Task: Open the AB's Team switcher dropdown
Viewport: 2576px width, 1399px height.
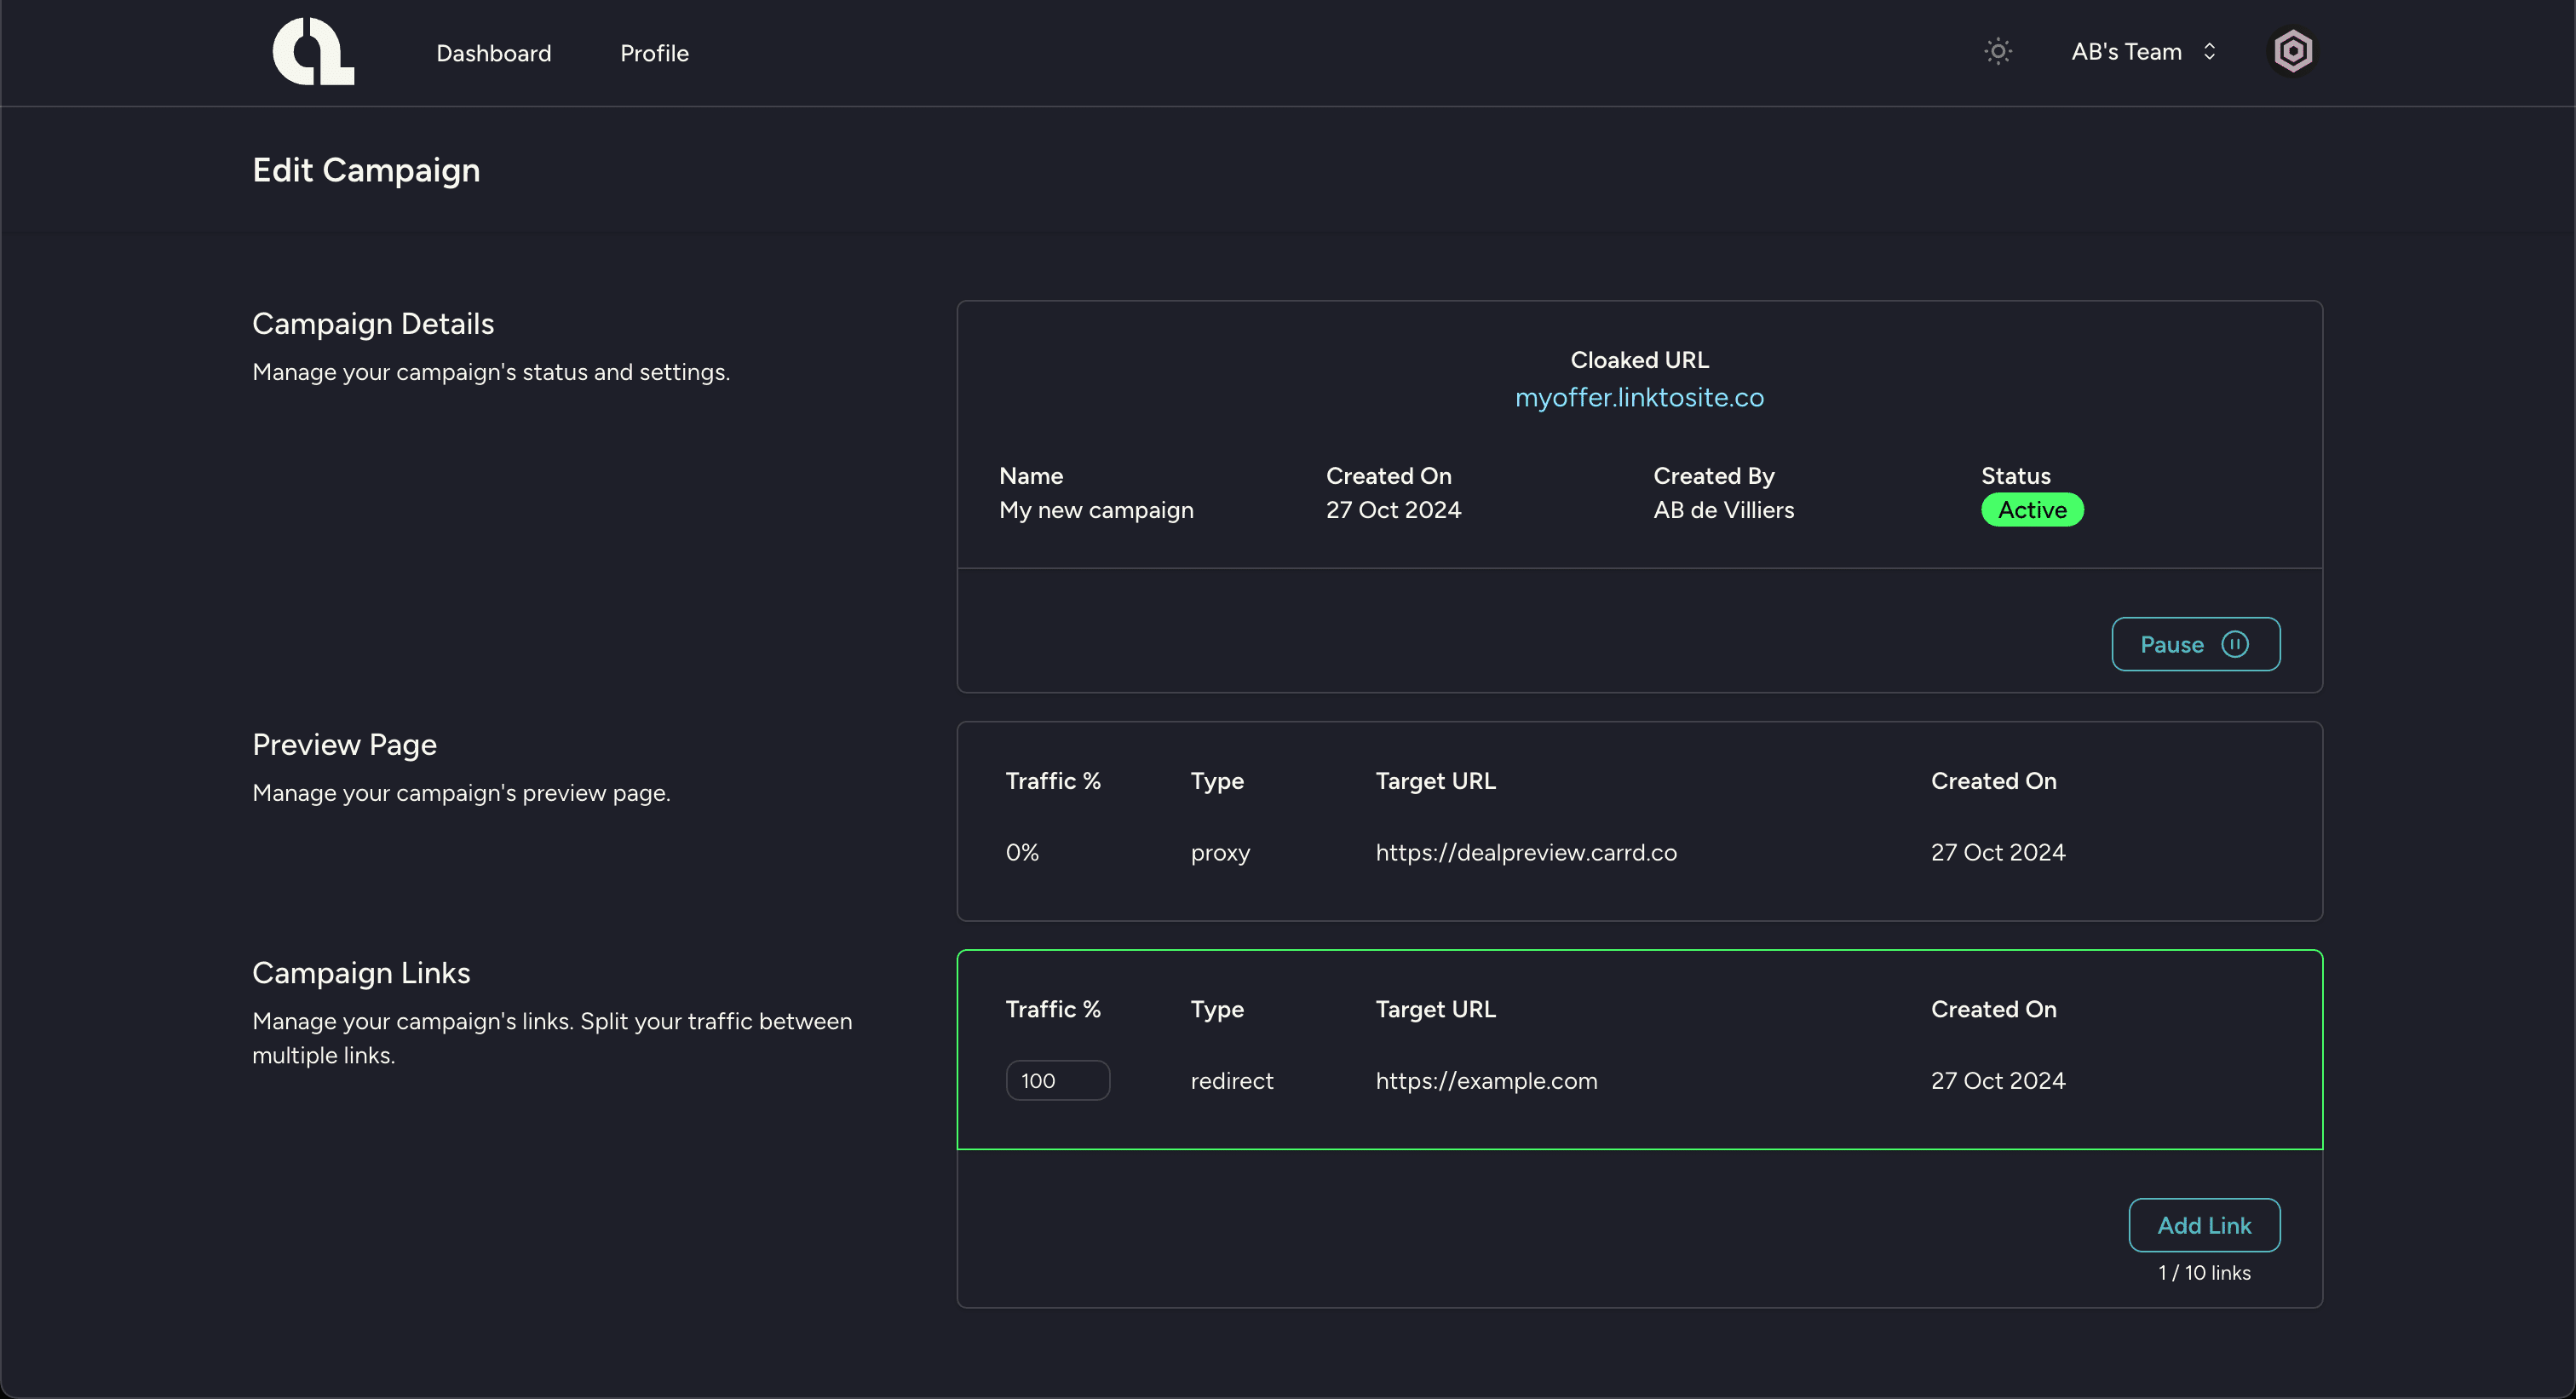Action: (2126, 52)
